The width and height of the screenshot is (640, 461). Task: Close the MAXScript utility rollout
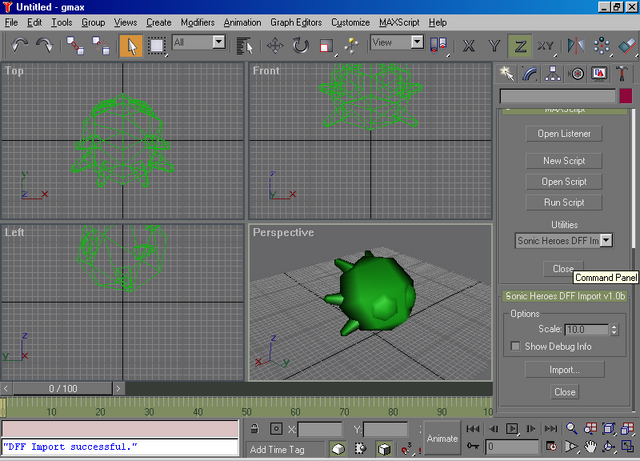(x=563, y=269)
